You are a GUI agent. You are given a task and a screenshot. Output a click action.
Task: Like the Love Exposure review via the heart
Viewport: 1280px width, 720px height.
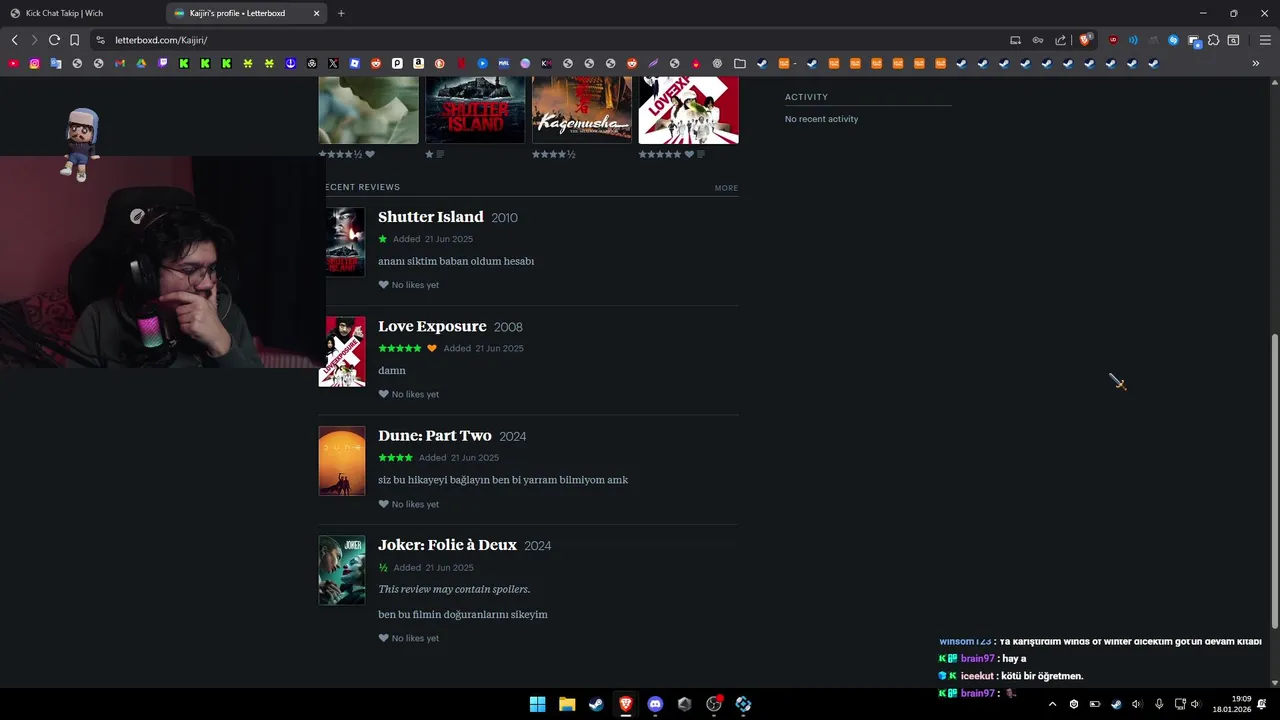click(383, 394)
